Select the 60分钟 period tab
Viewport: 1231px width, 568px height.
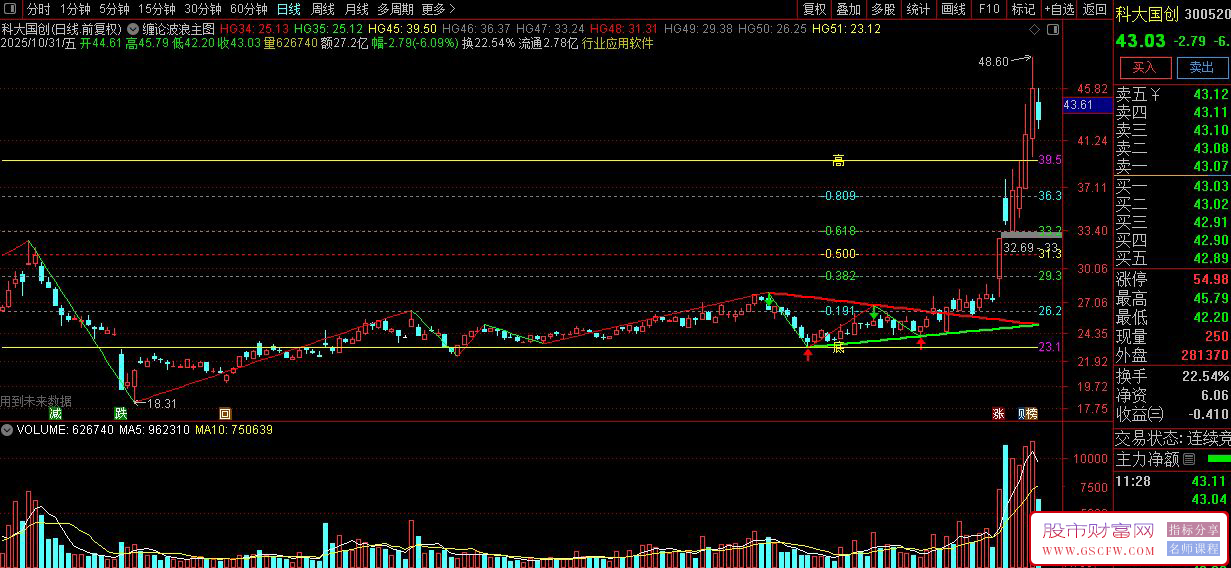pos(248,9)
